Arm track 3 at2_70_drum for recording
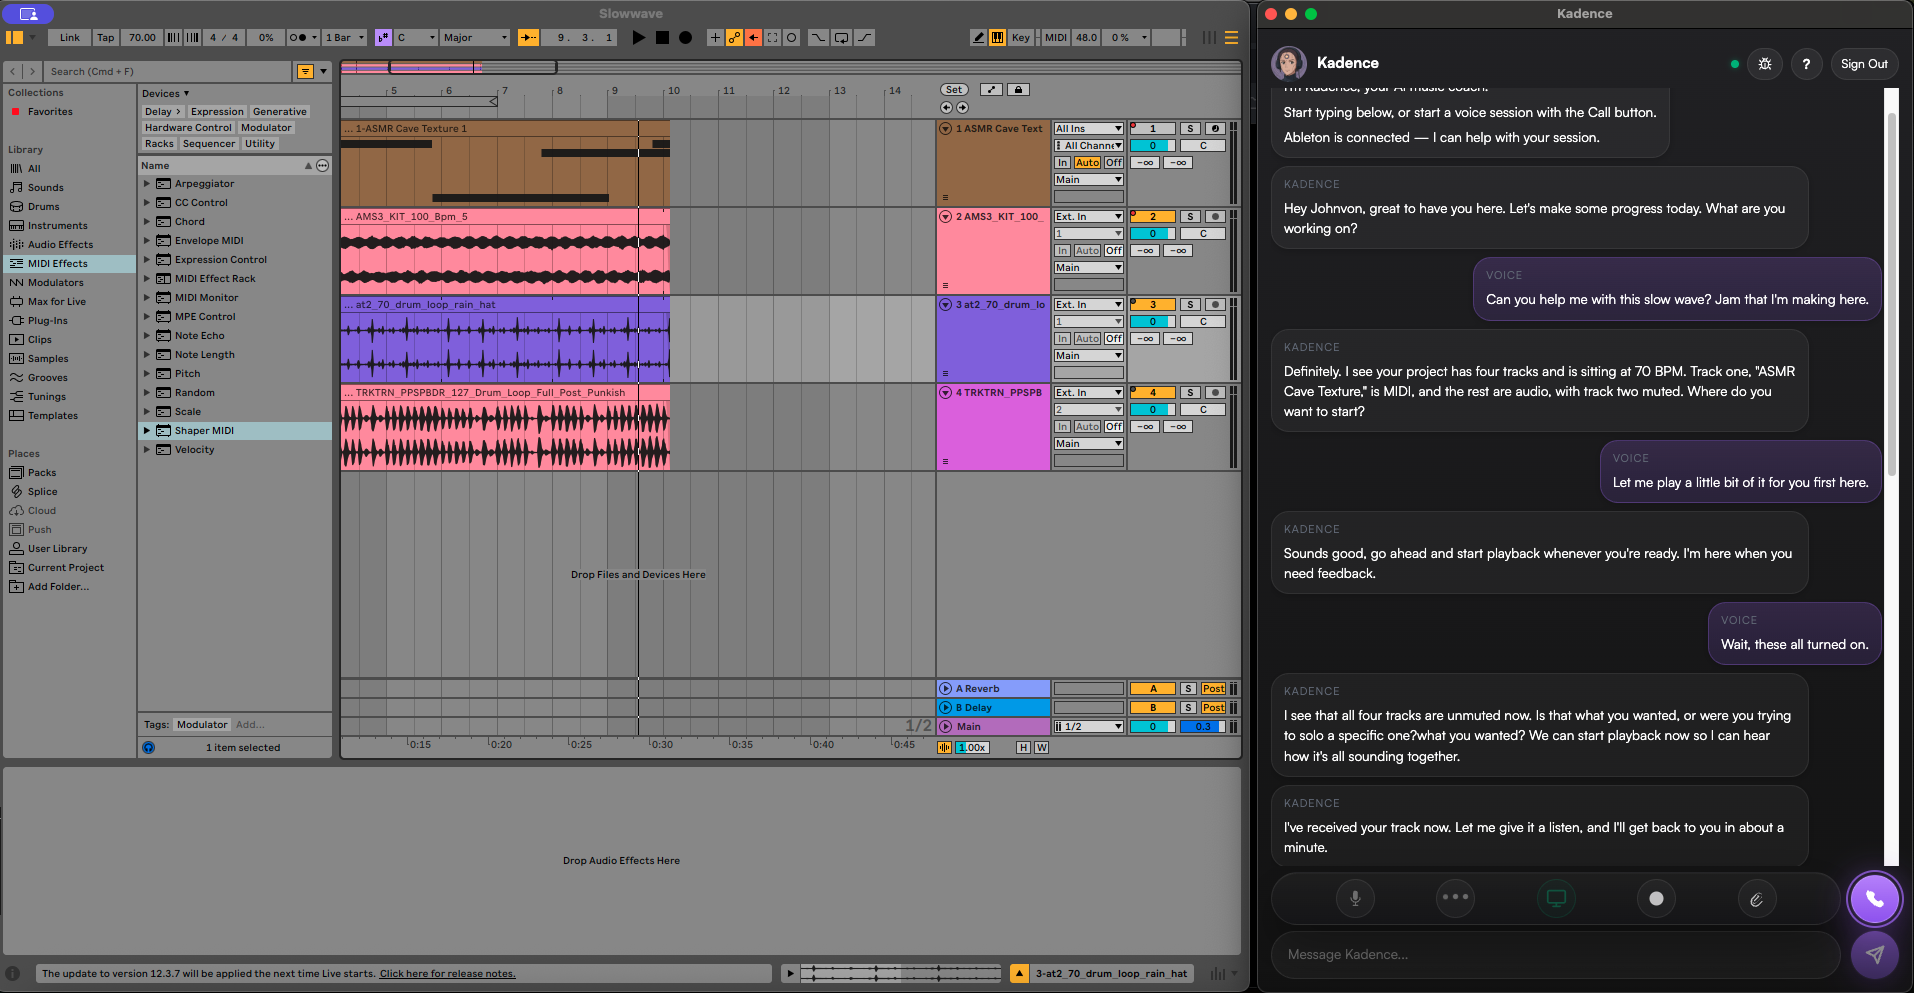 (x=1215, y=305)
